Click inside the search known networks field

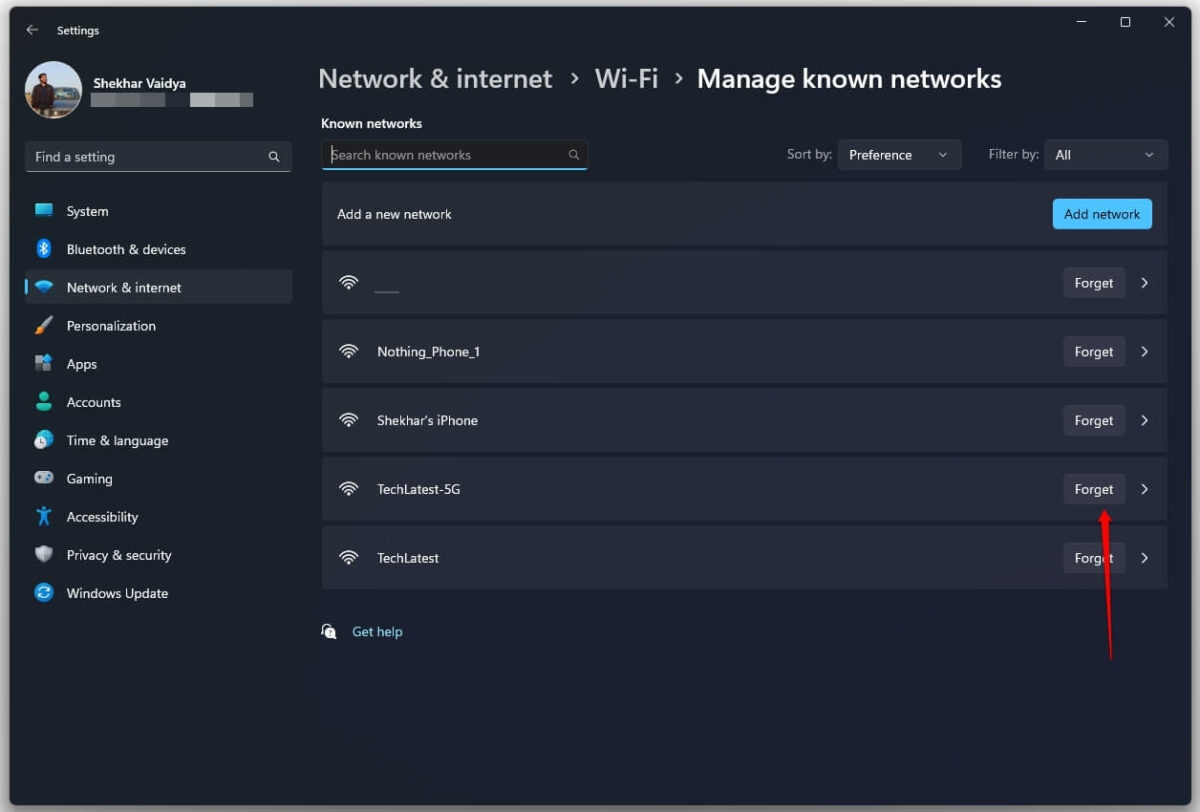[x=450, y=155]
